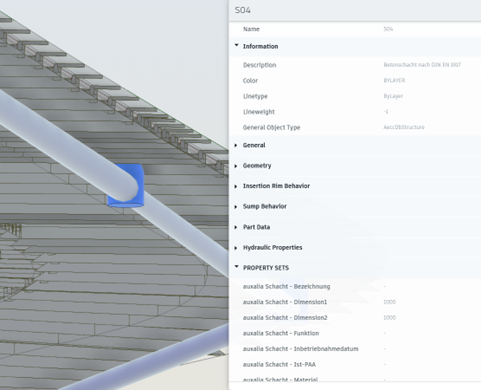Viewport: 481px width, 390px height.
Task: Click the Linetype value ByLayer
Action: (393, 96)
